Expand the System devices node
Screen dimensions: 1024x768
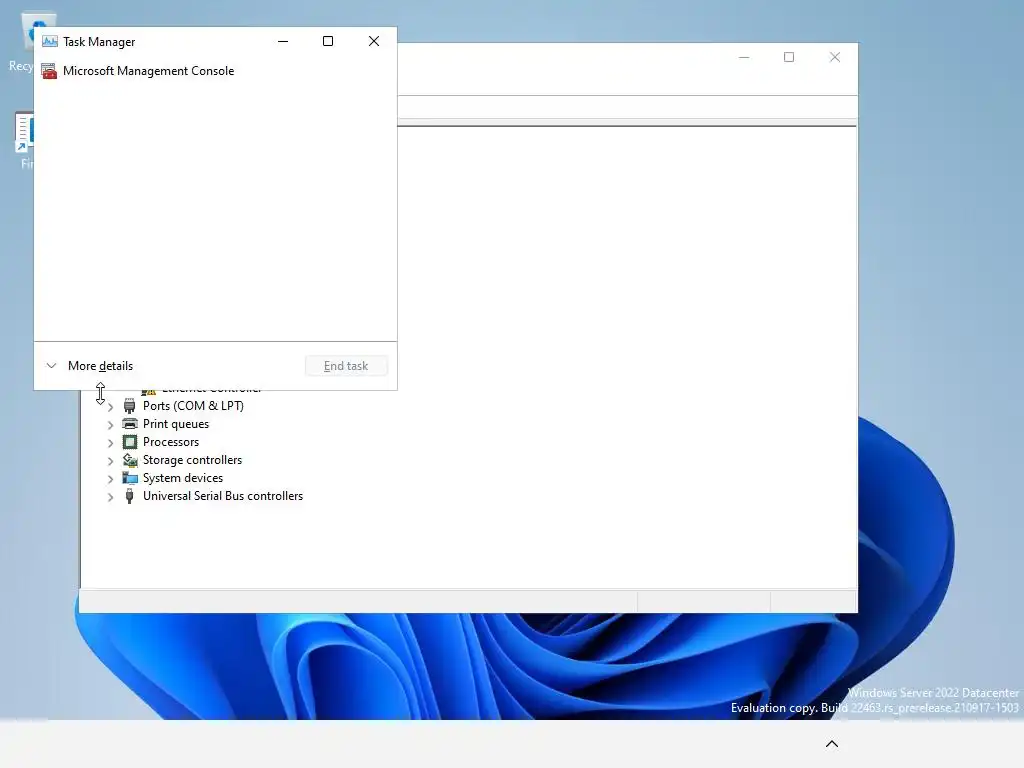(110, 479)
